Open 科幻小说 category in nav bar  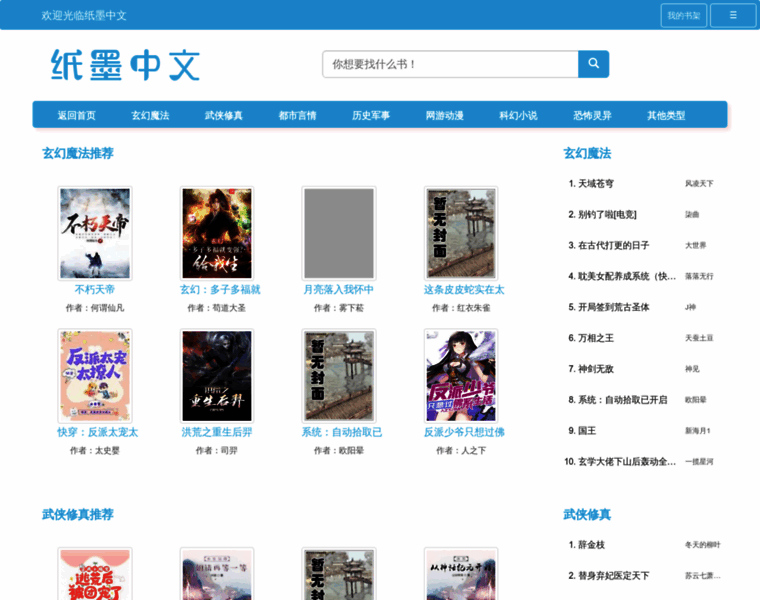pyautogui.click(x=518, y=115)
